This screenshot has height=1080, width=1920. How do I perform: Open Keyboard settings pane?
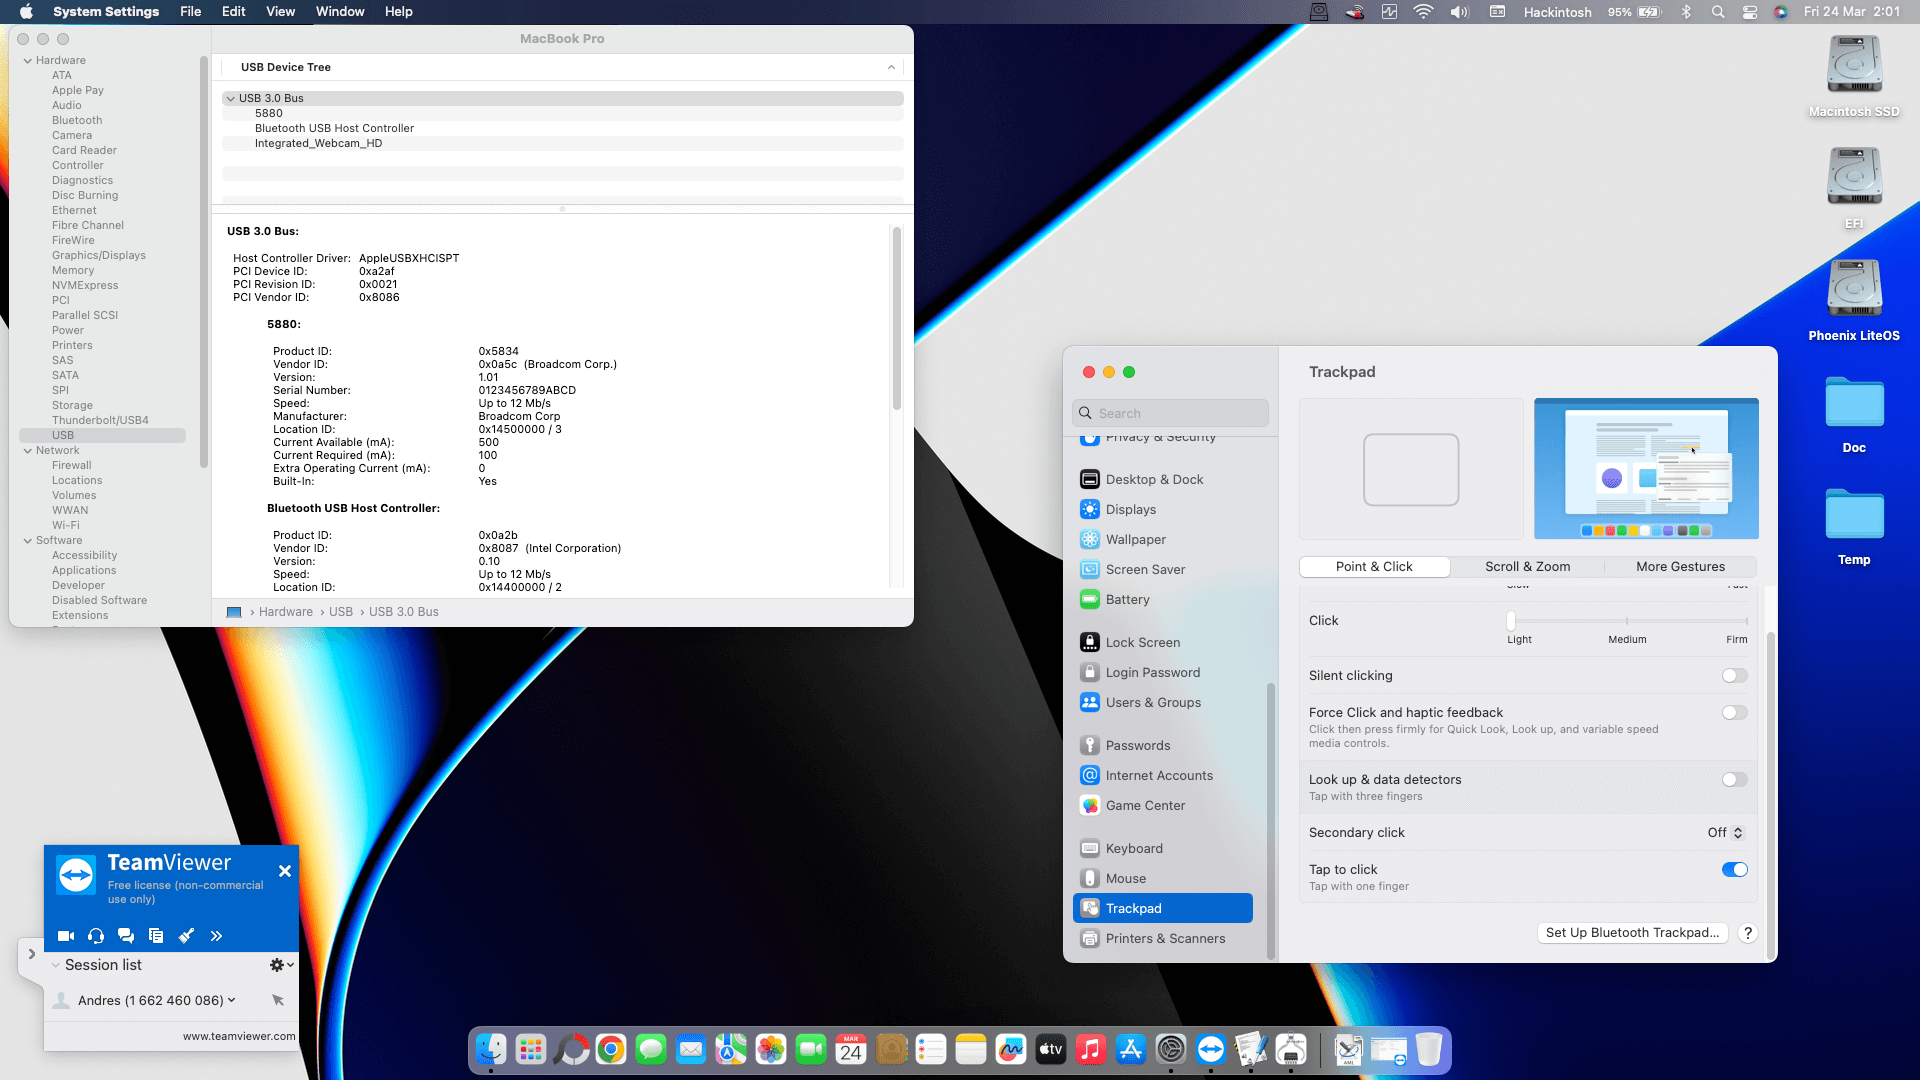pos(1164,848)
